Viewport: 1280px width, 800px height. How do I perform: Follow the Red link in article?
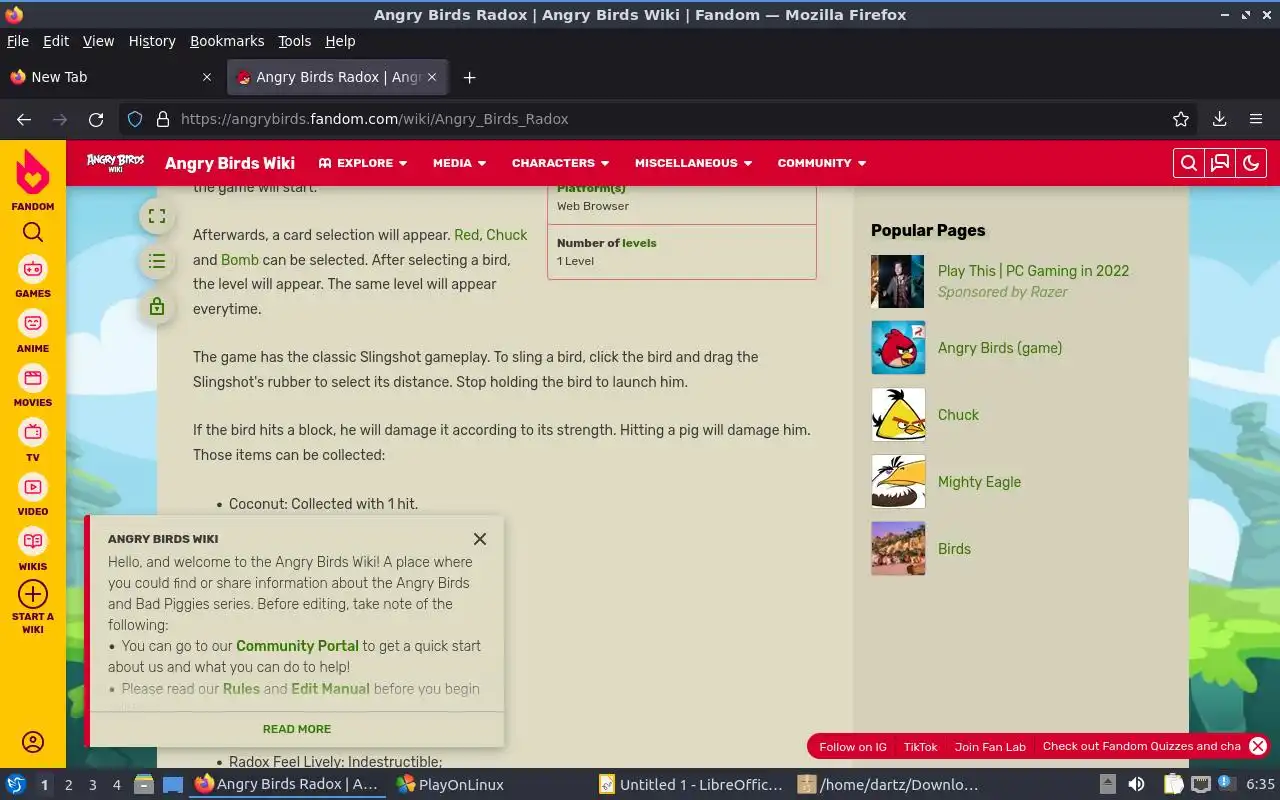pos(466,235)
